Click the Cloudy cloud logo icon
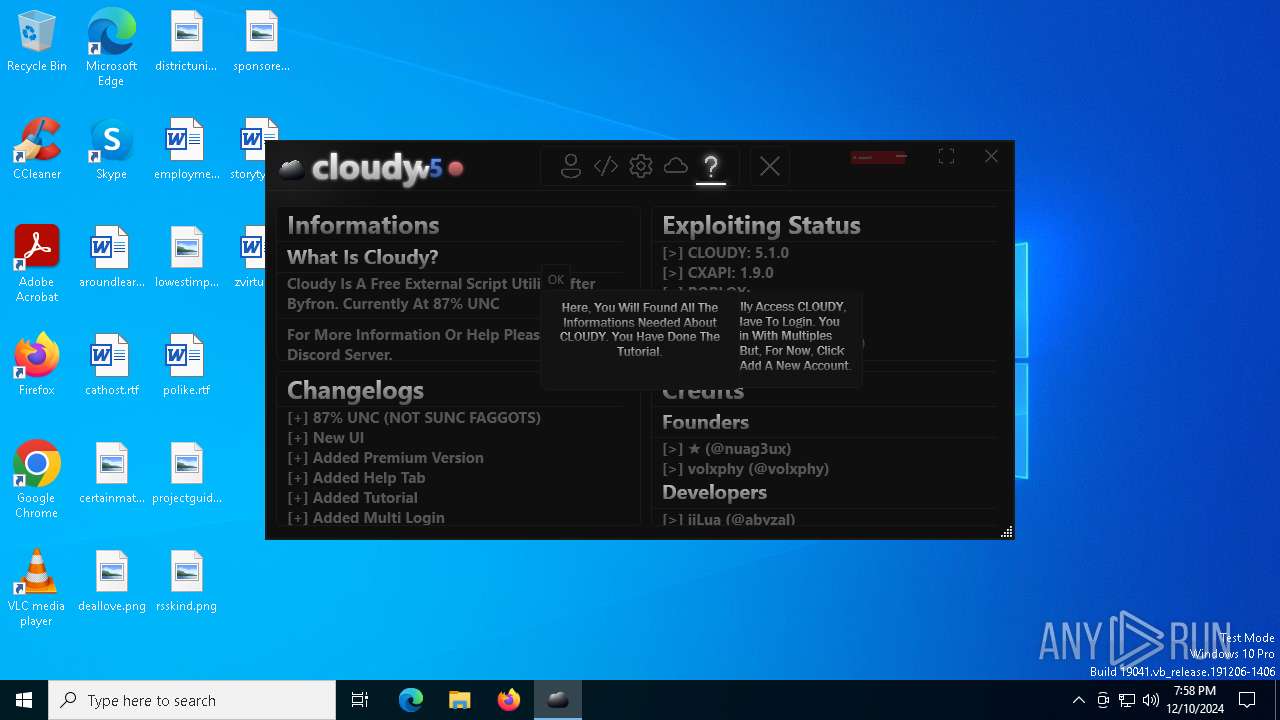 point(292,169)
